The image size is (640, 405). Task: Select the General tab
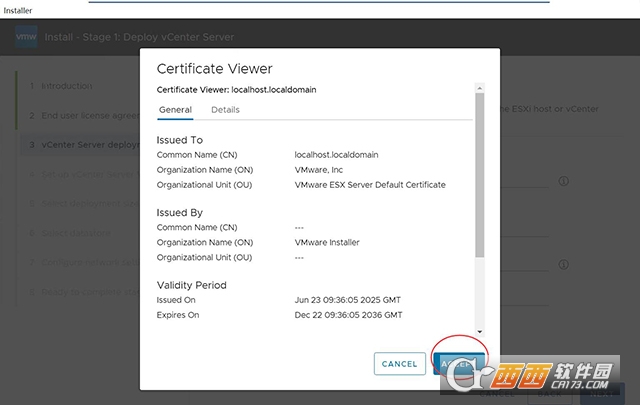(x=176, y=110)
